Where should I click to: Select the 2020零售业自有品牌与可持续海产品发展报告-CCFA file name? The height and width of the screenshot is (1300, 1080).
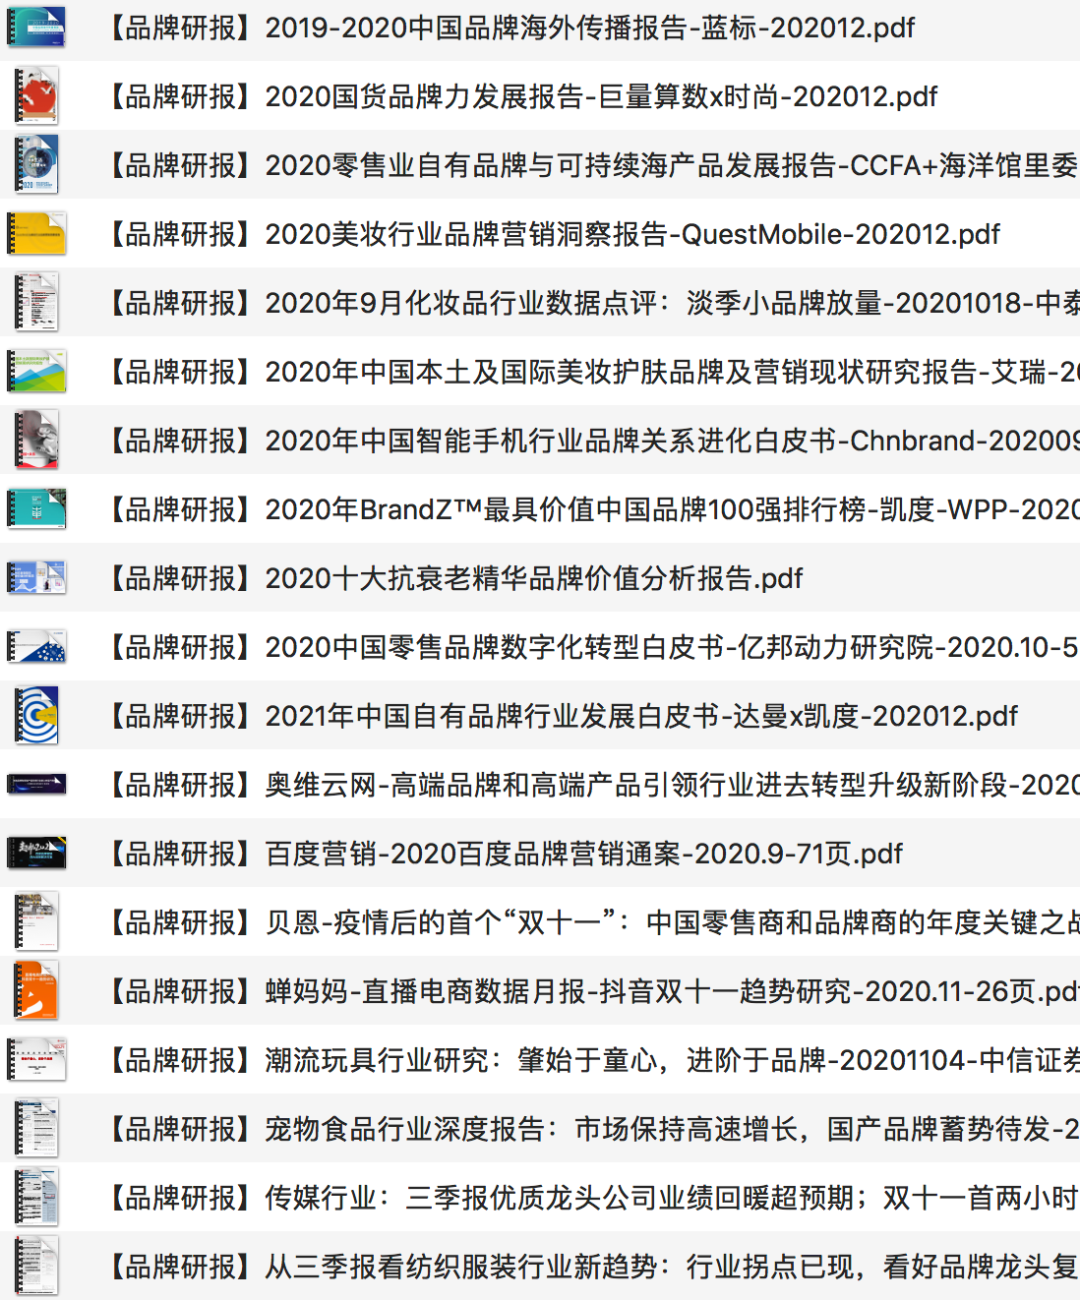[x=591, y=165]
